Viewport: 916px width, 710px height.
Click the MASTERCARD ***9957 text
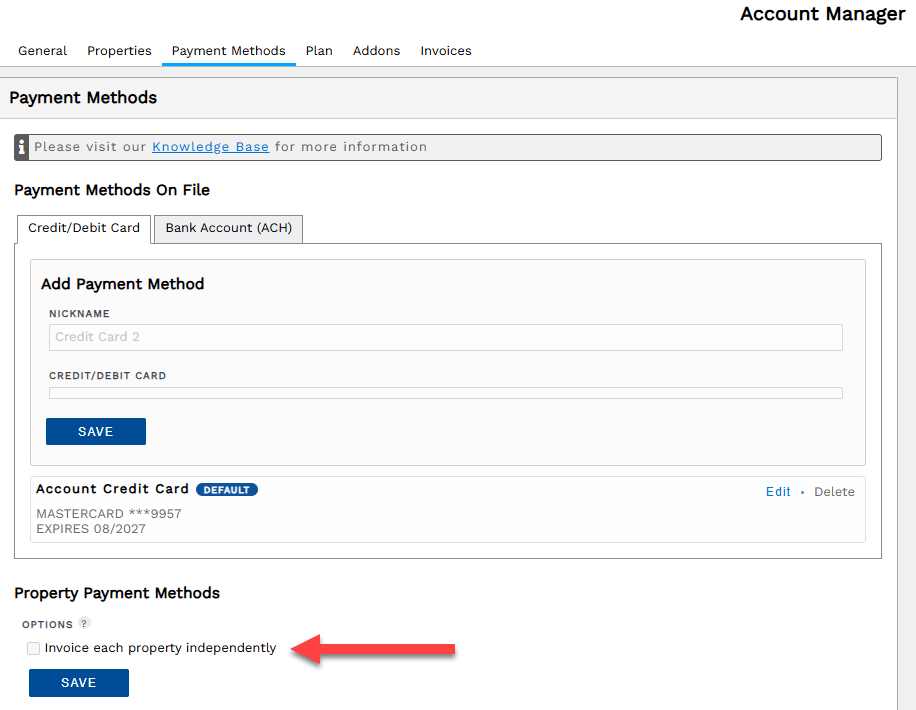[109, 514]
